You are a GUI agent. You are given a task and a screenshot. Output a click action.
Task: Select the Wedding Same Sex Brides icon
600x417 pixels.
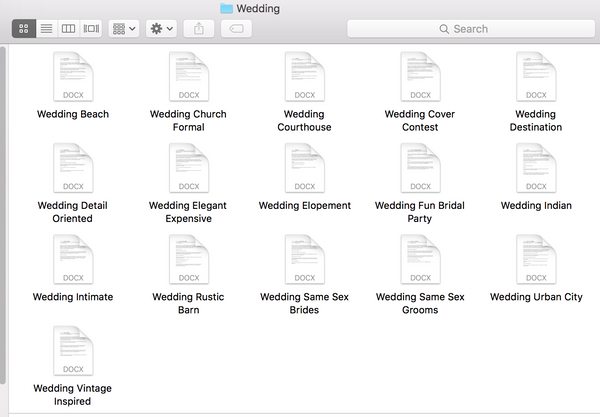tap(305, 259)
